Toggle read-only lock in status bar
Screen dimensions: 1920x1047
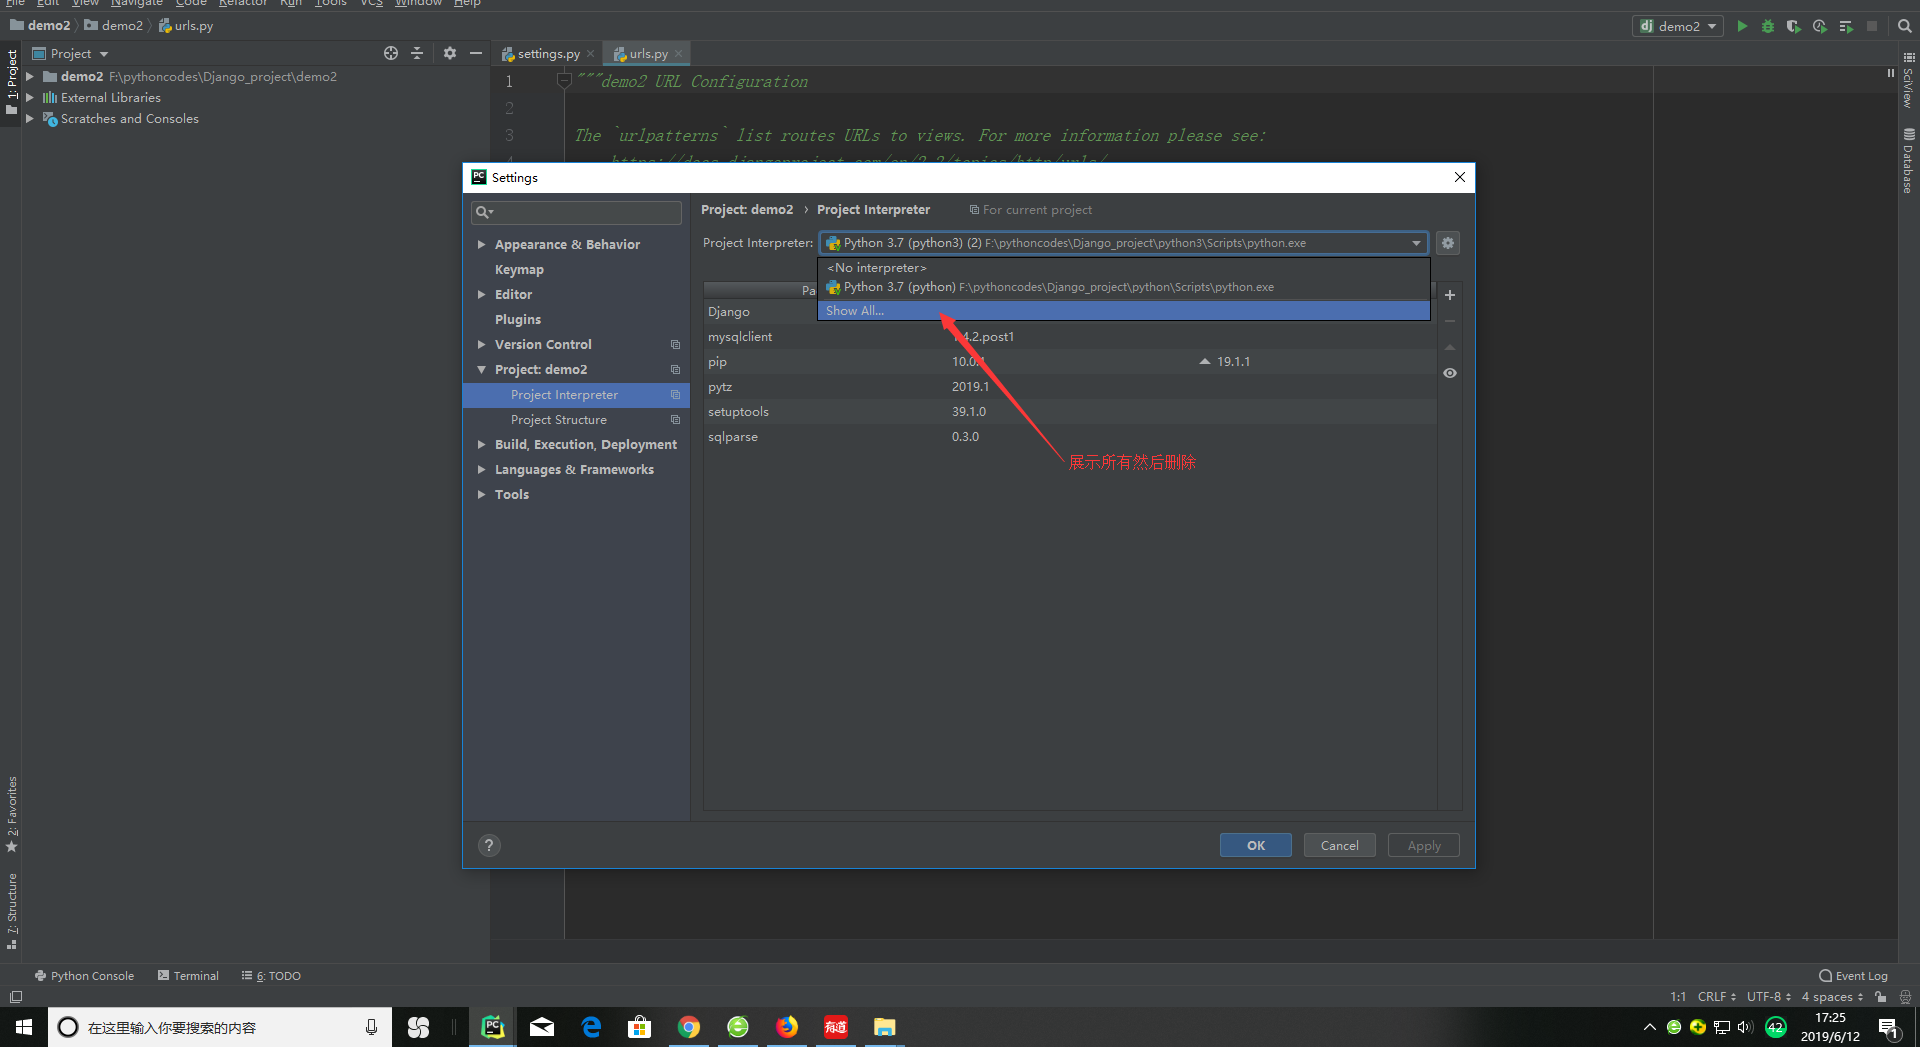pyautogui.click(x=1881, y=997)
